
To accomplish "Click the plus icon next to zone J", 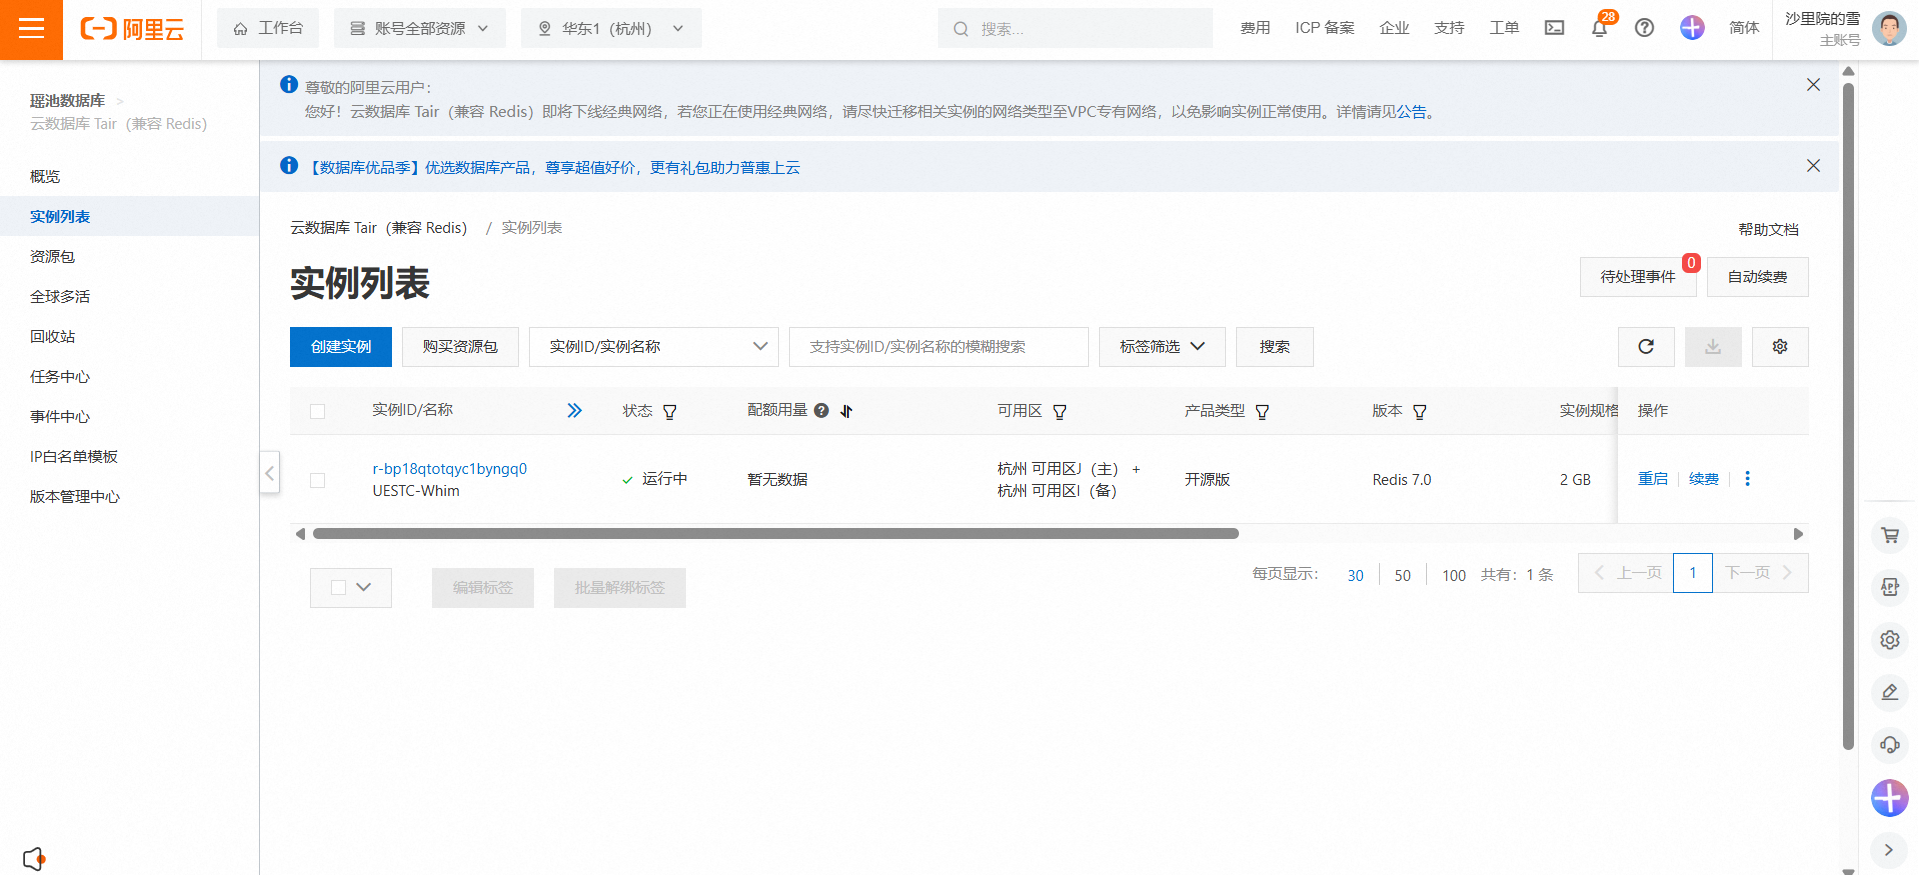I will (x=1136, y=469).
